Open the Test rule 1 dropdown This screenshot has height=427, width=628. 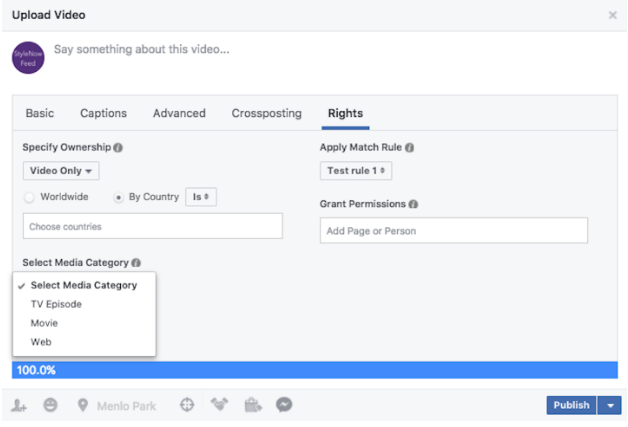pos(356,171)
